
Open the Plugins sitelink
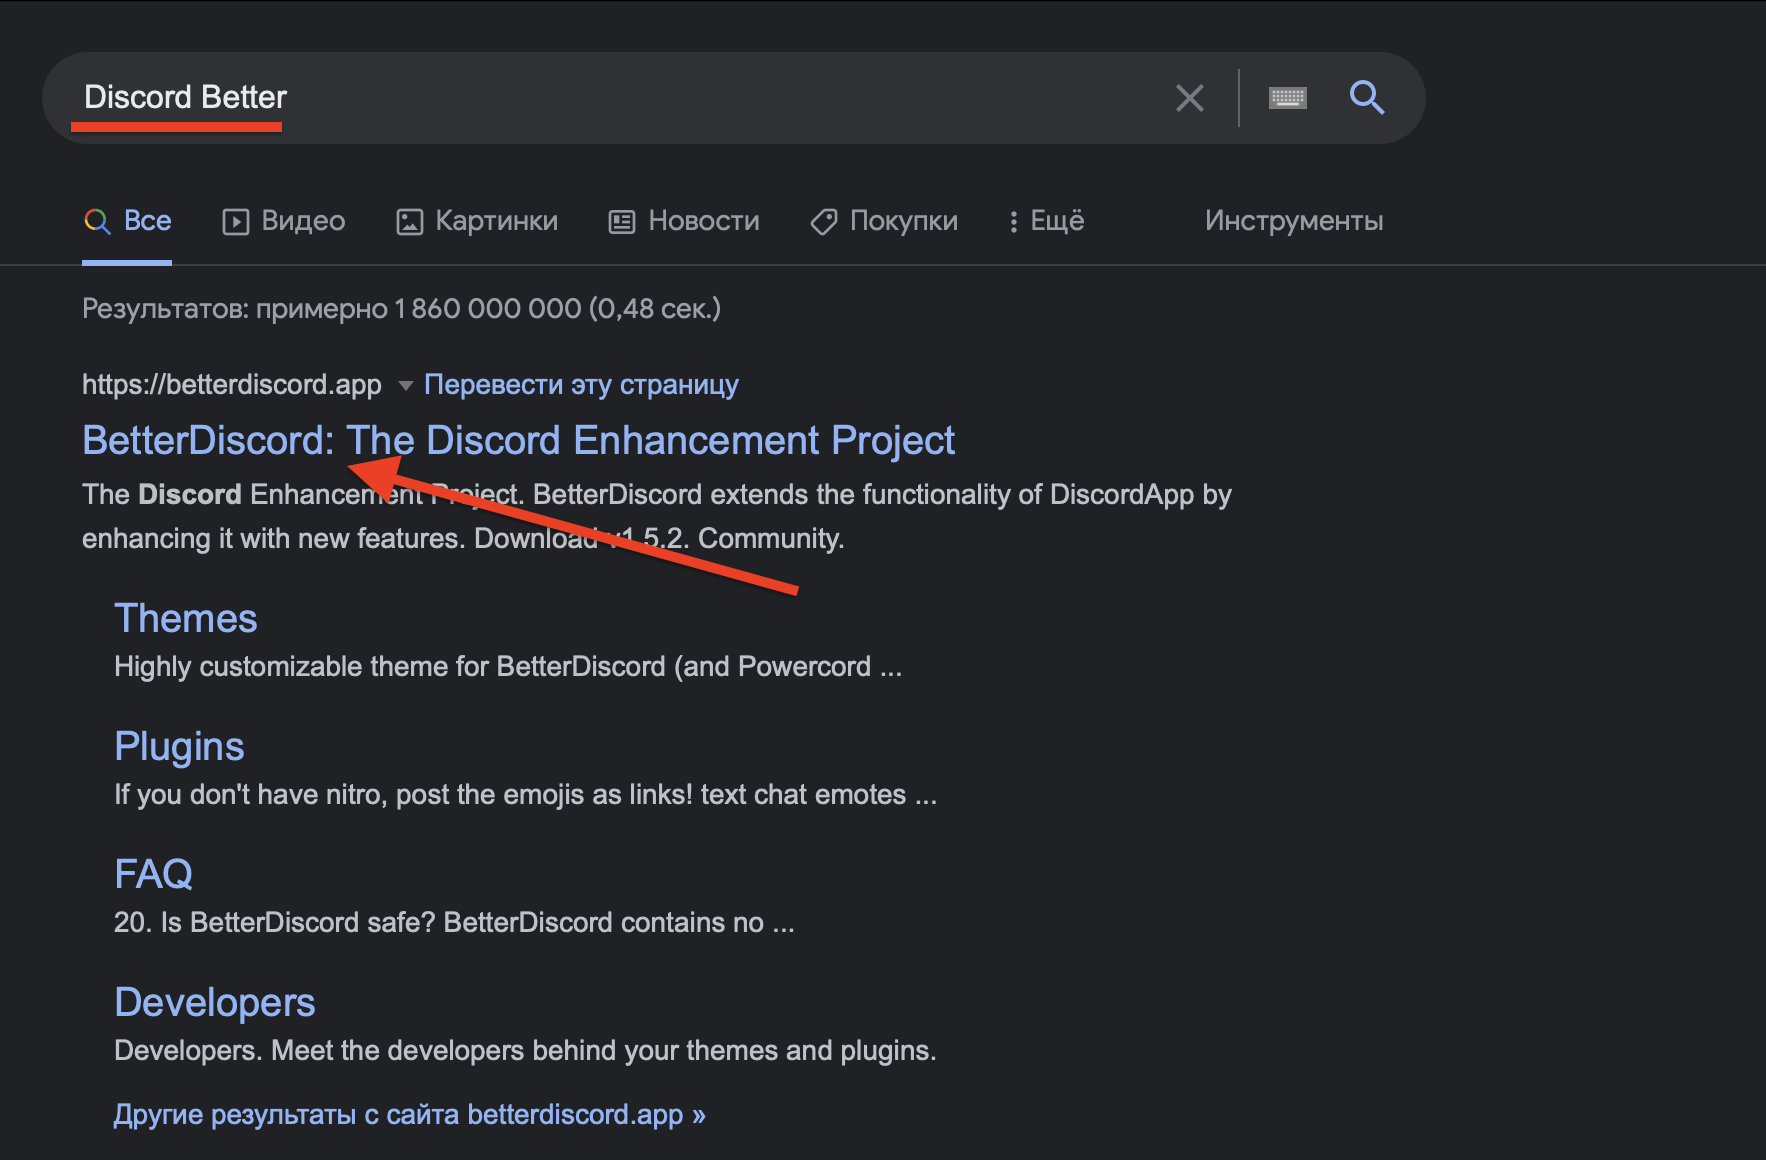click(179, 747)
